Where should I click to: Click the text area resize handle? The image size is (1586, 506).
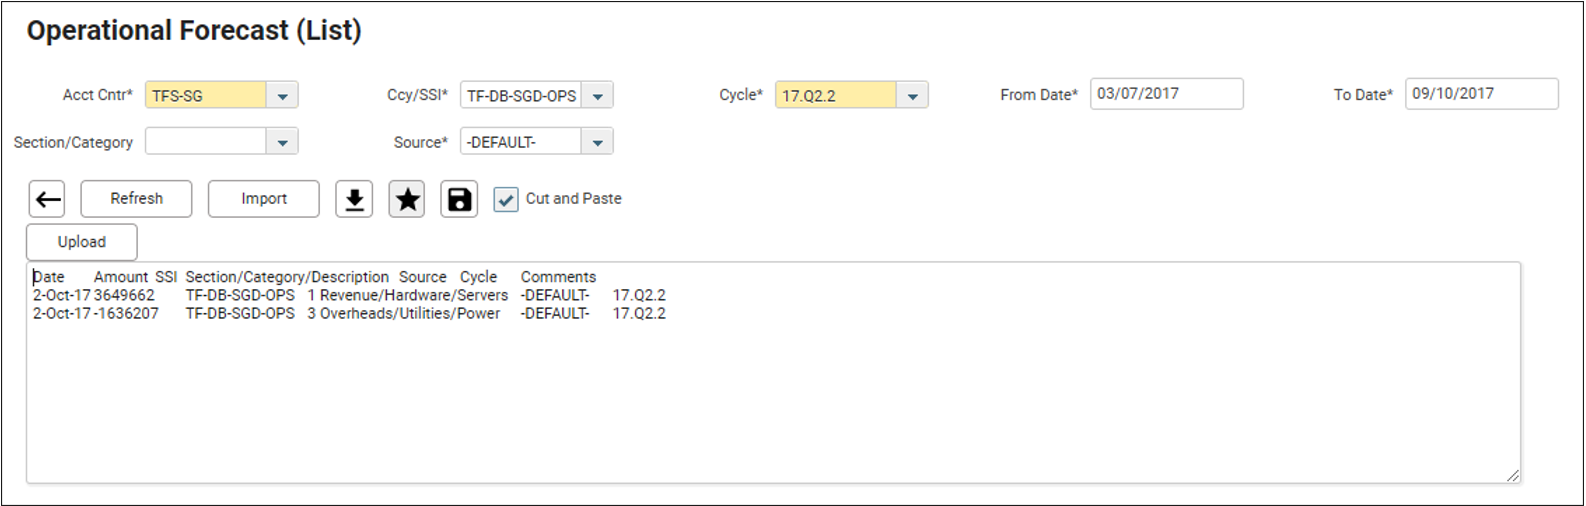[1513, 476]
